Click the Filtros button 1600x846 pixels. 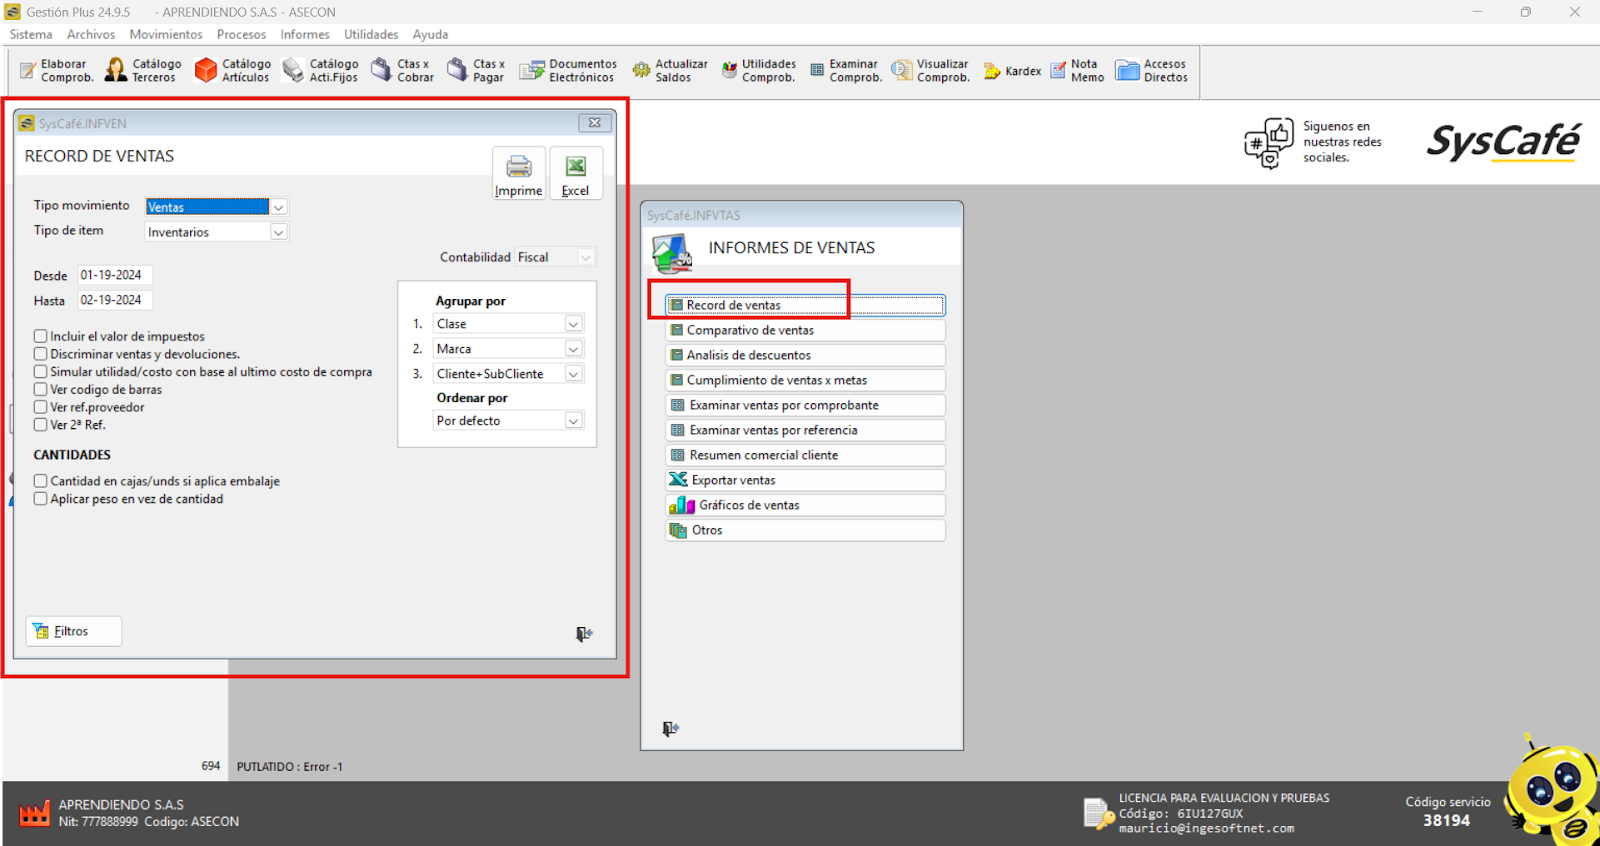(x=73, y=631)
